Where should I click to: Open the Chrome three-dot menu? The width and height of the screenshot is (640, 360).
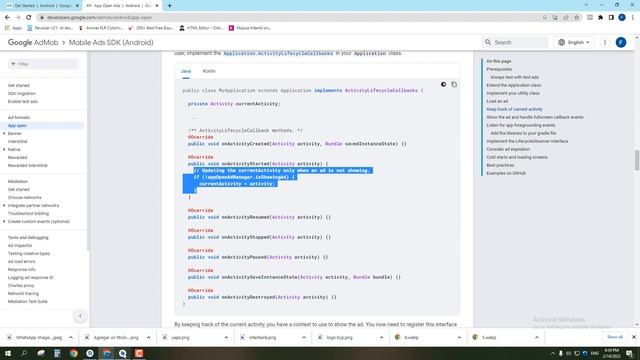click(633, 18)
